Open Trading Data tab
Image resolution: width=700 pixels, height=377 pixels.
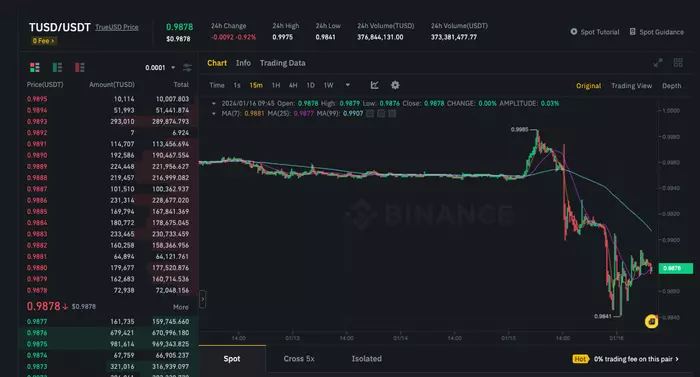point(283,63)
